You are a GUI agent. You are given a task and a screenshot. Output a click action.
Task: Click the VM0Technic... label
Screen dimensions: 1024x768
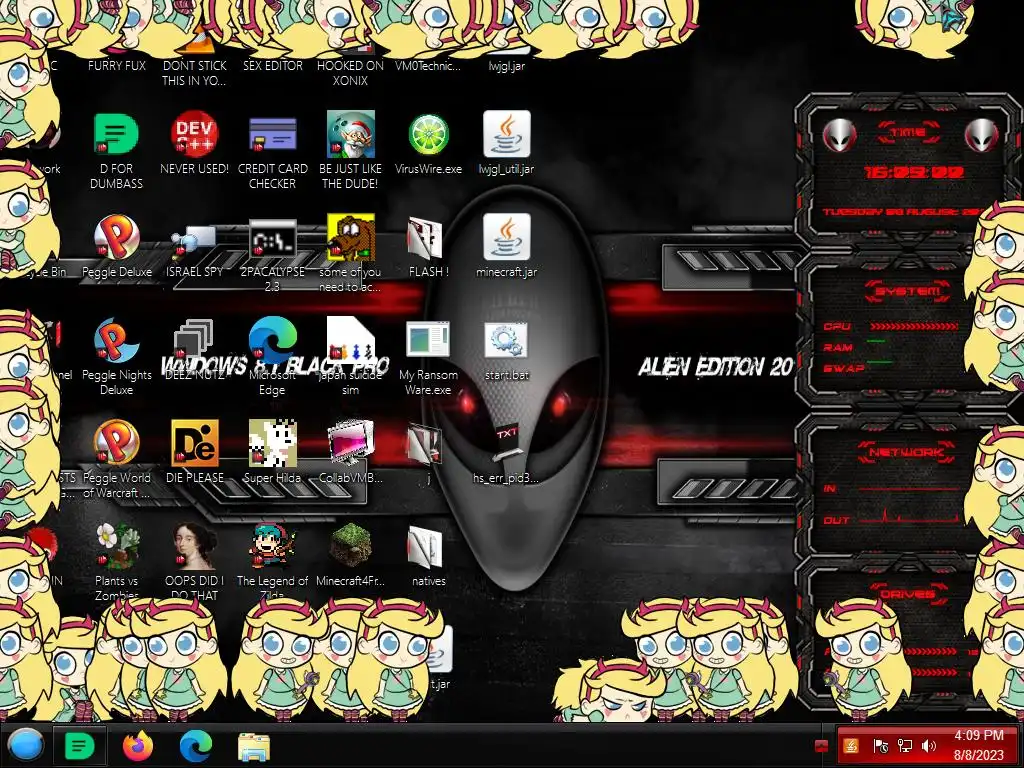[428, 65]
